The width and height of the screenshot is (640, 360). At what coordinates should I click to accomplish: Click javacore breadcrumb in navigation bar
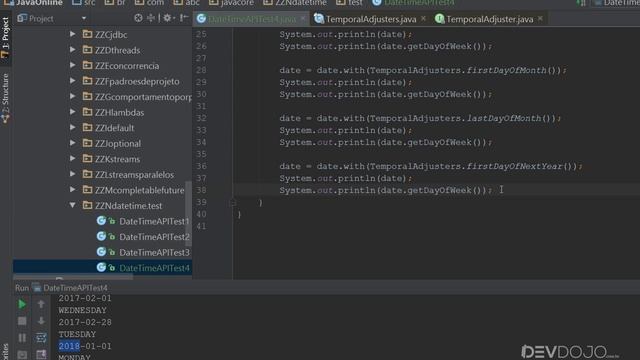231,3
